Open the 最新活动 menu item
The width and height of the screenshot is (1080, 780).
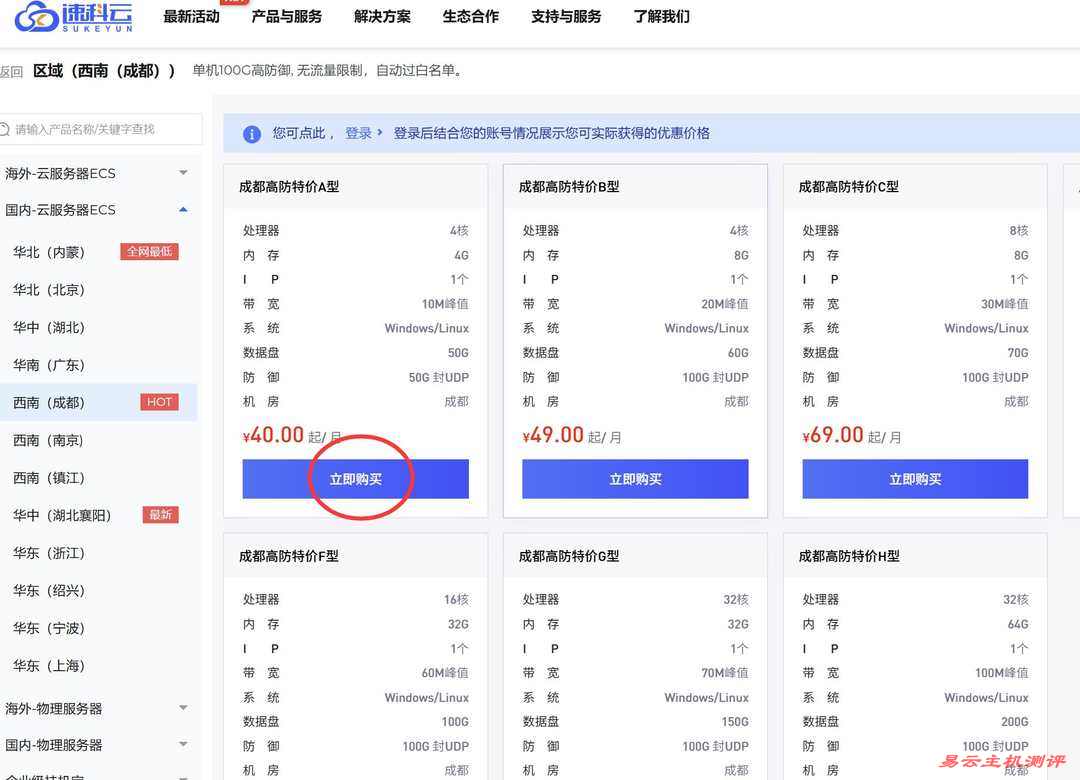coord(191,17)
